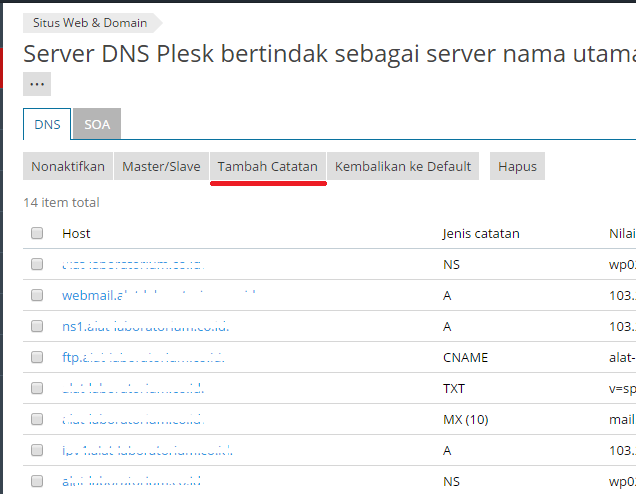Image resolution: width=636 pixels, height=494 pixels.
Task: Click the TXT record type cell
Action: click(x=453, y=389)
